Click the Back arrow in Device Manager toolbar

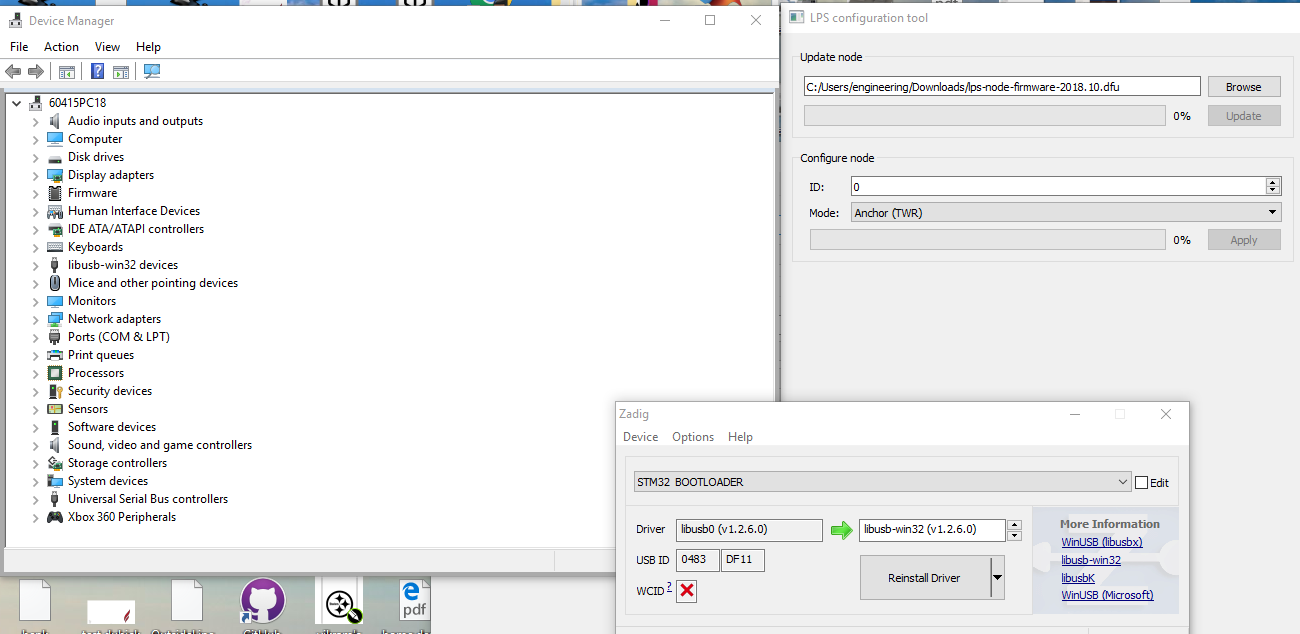13,72
